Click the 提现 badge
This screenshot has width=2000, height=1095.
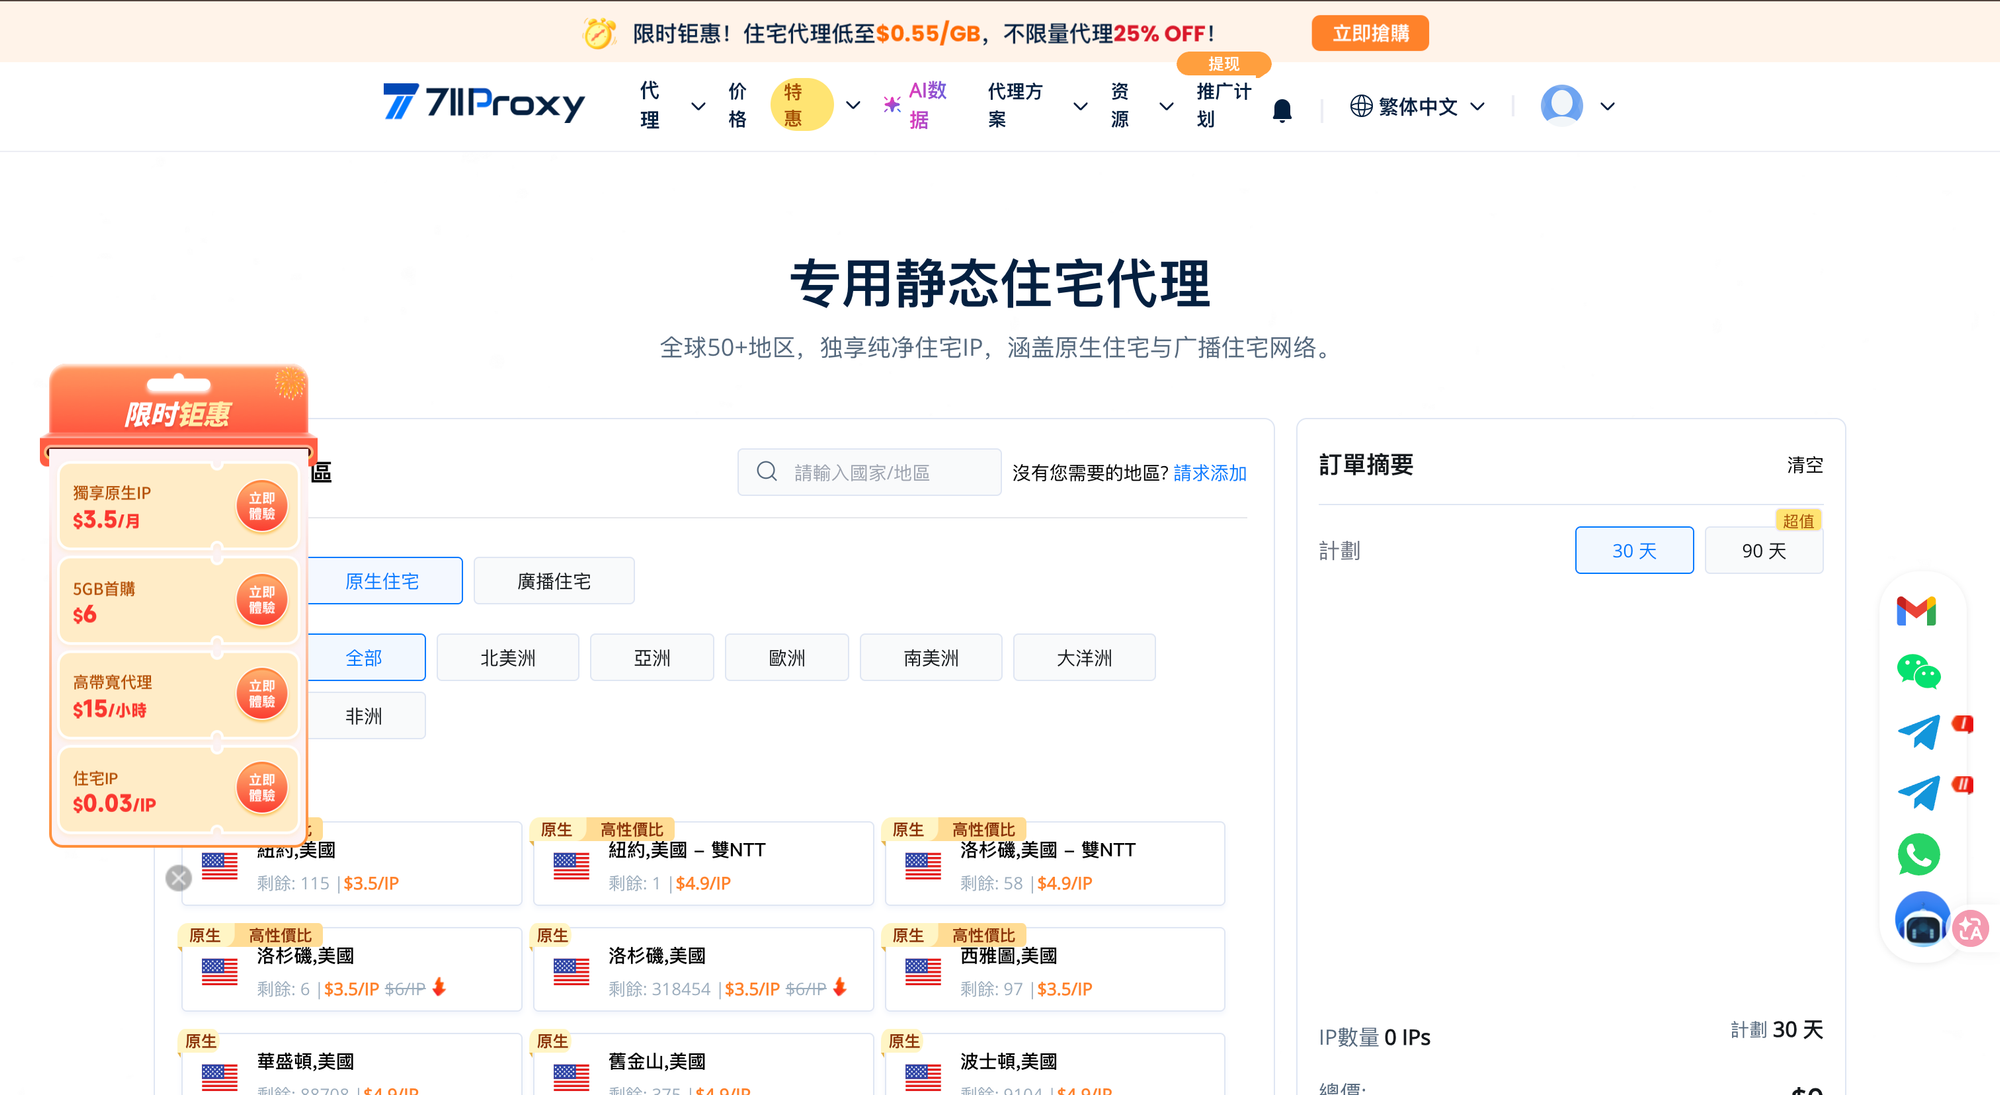(1224, 64)
